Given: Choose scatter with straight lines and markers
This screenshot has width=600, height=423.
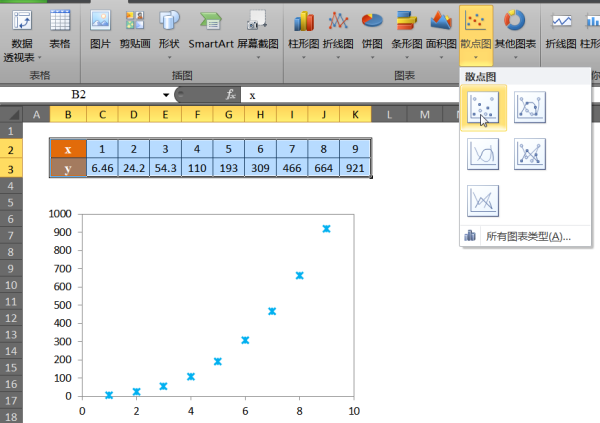Looking at the screenshot, I should 530,154.
